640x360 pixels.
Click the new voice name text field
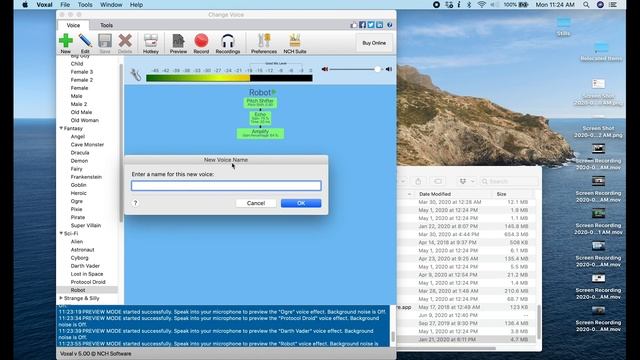point(226,186)
